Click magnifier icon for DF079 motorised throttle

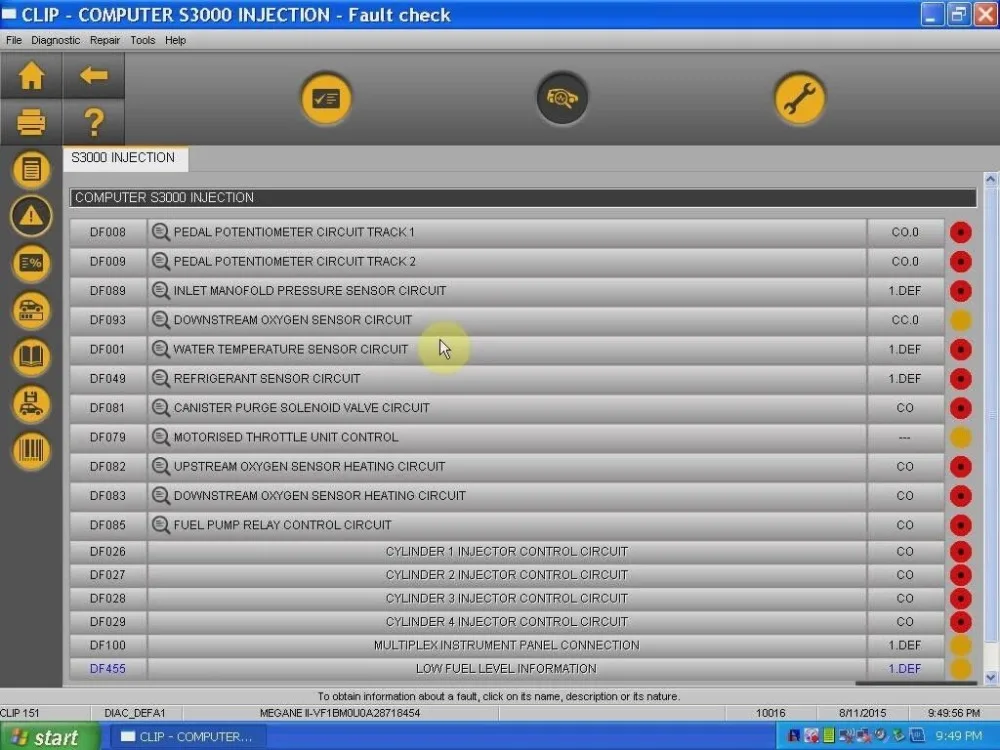(x=160, y=438)
